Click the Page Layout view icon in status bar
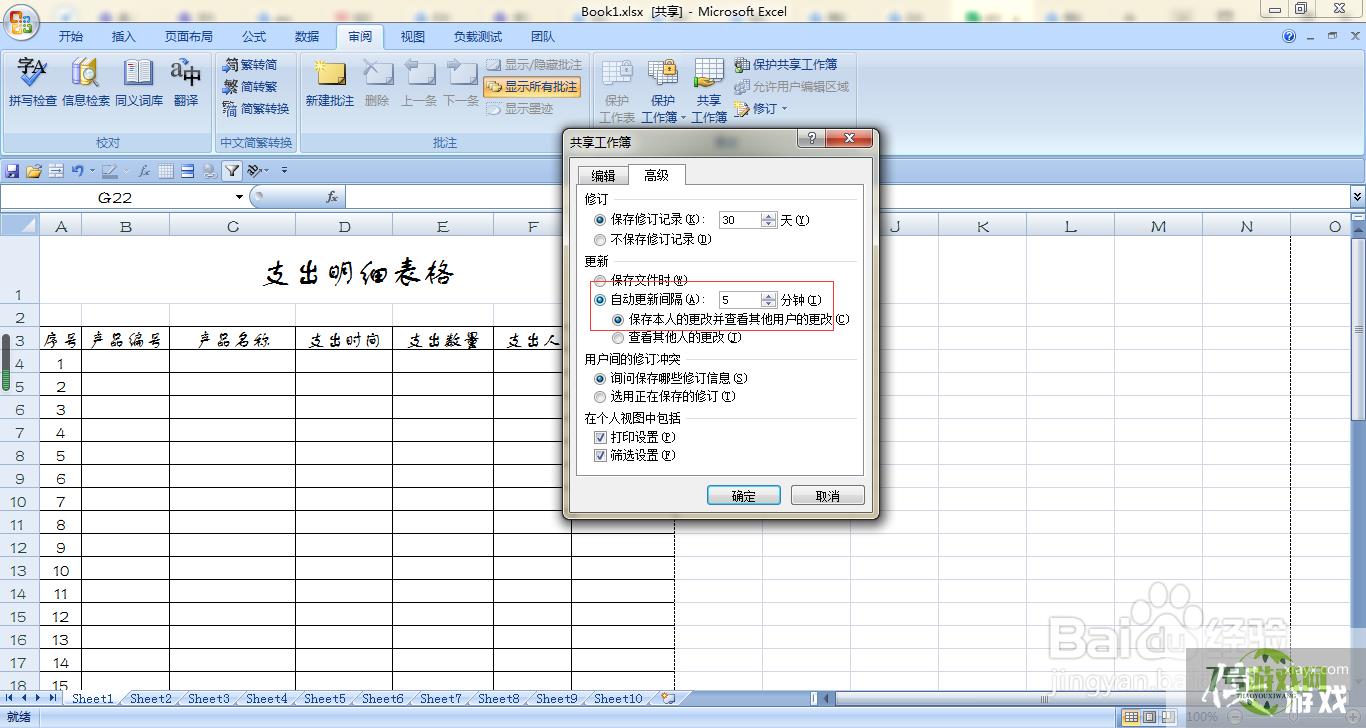 point(1150,717)
